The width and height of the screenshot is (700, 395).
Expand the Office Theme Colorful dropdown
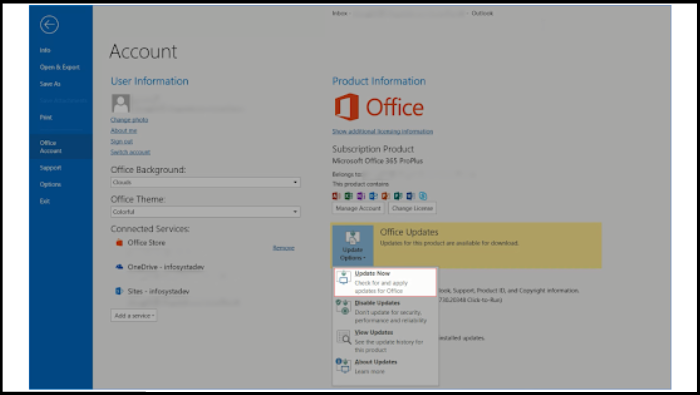tap(205, 212)
